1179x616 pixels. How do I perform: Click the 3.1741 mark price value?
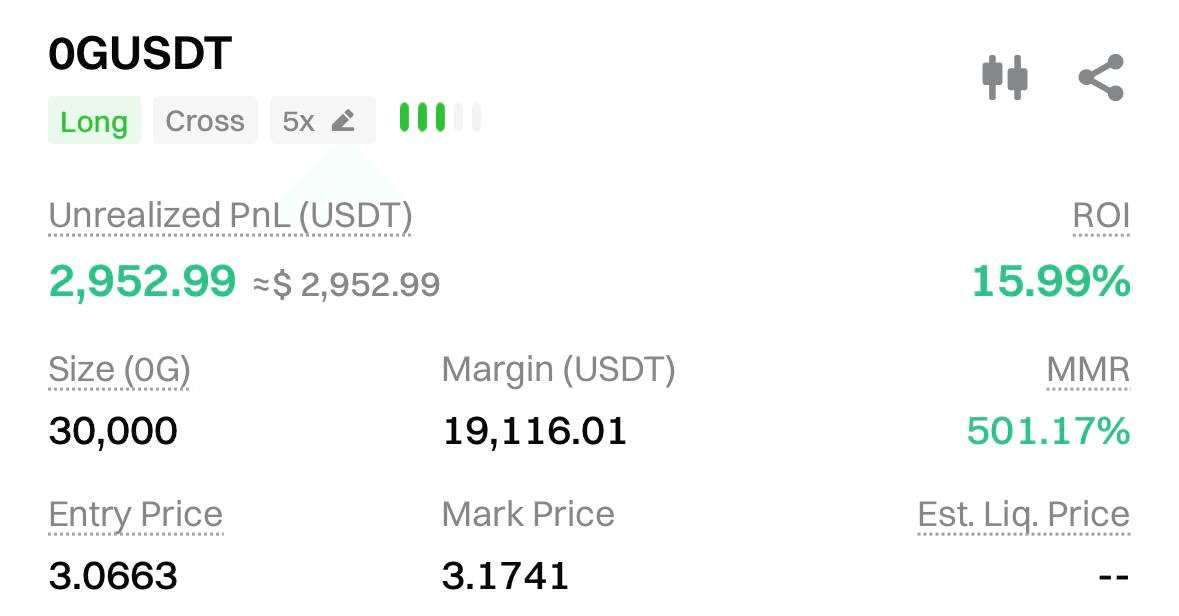click(505, 575)
